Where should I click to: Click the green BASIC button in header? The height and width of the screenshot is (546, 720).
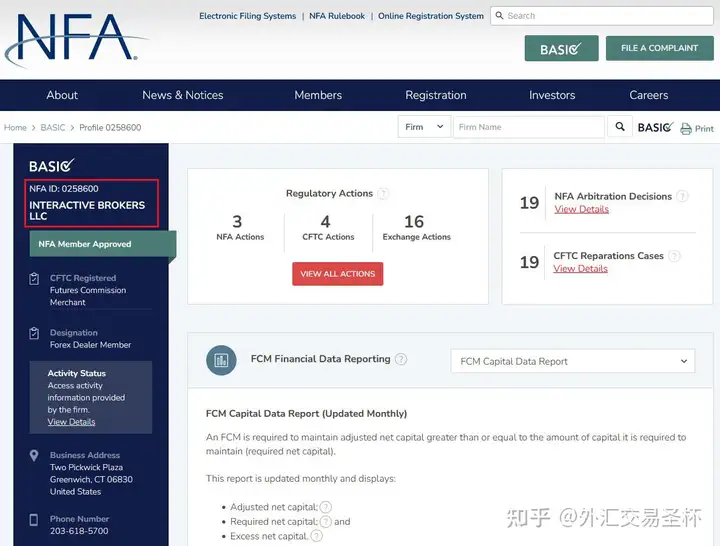pyautogui.click(x=561, y=48)
